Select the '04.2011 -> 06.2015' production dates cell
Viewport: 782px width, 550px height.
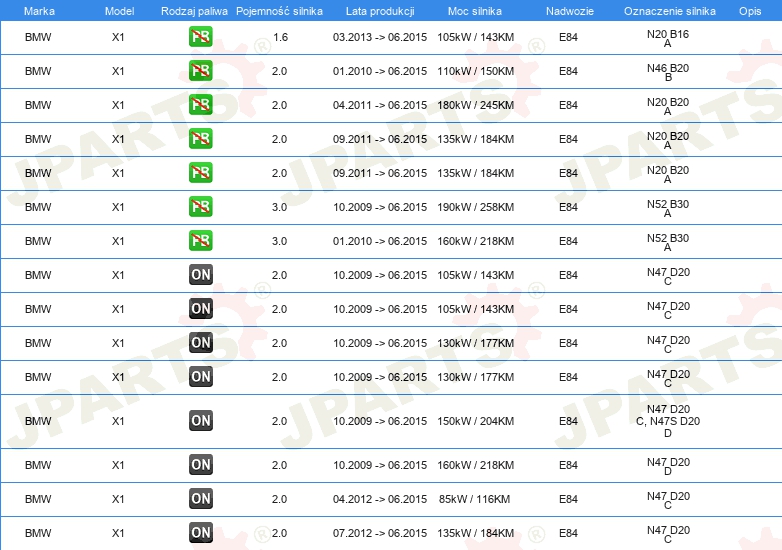pos(380,105)
